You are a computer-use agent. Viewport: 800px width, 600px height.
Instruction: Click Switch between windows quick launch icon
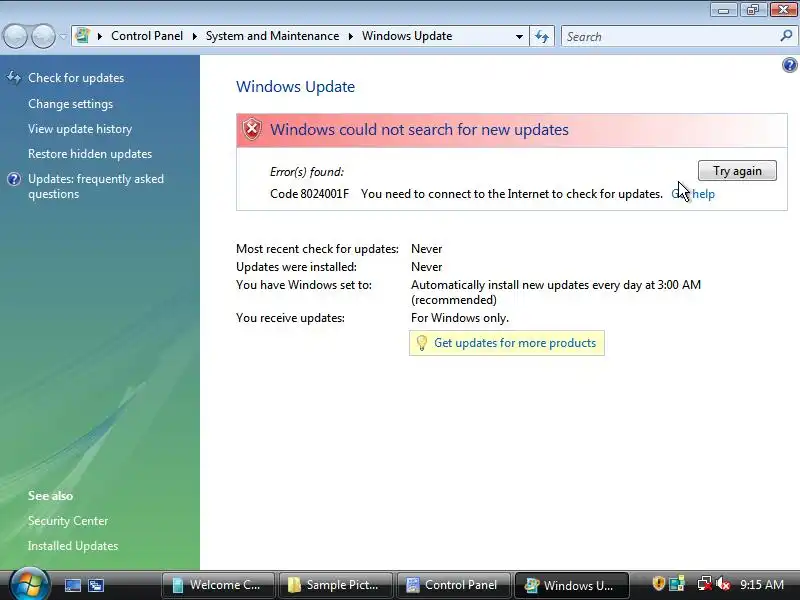[x=96, y=585]
